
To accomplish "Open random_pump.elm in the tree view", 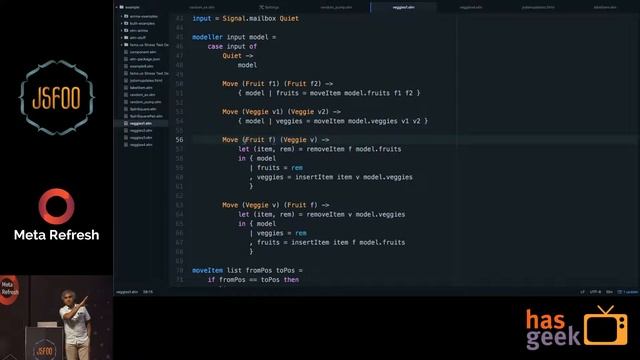I will point(145,102).
